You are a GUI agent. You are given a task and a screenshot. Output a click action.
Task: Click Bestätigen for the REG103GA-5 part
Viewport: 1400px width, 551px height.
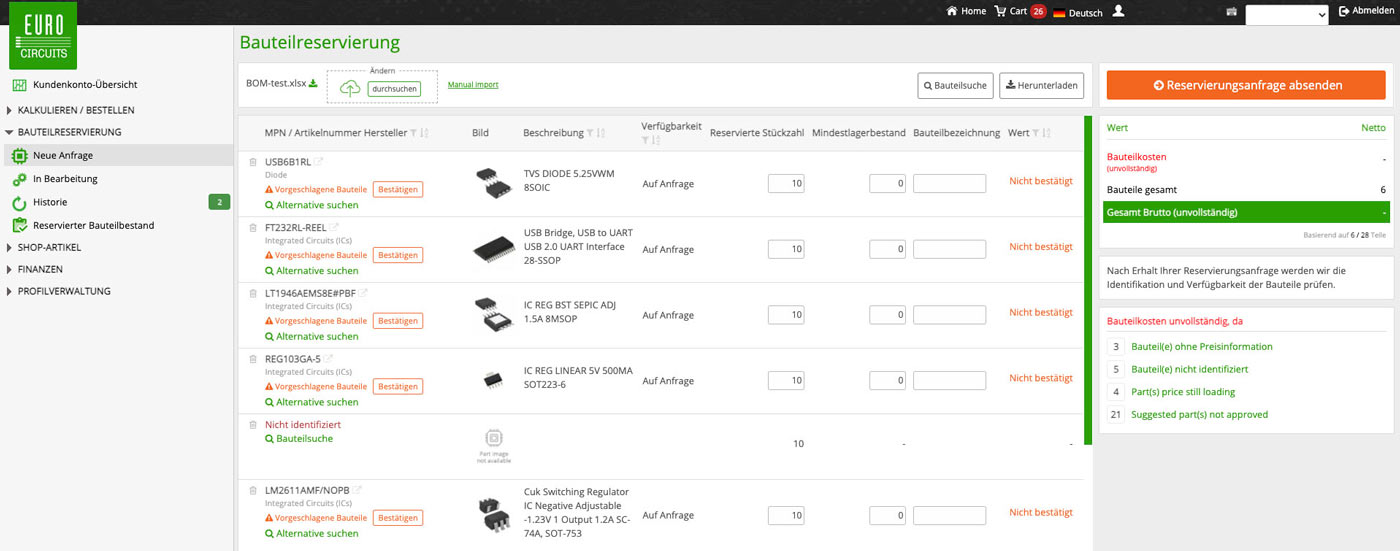point(398,387)
